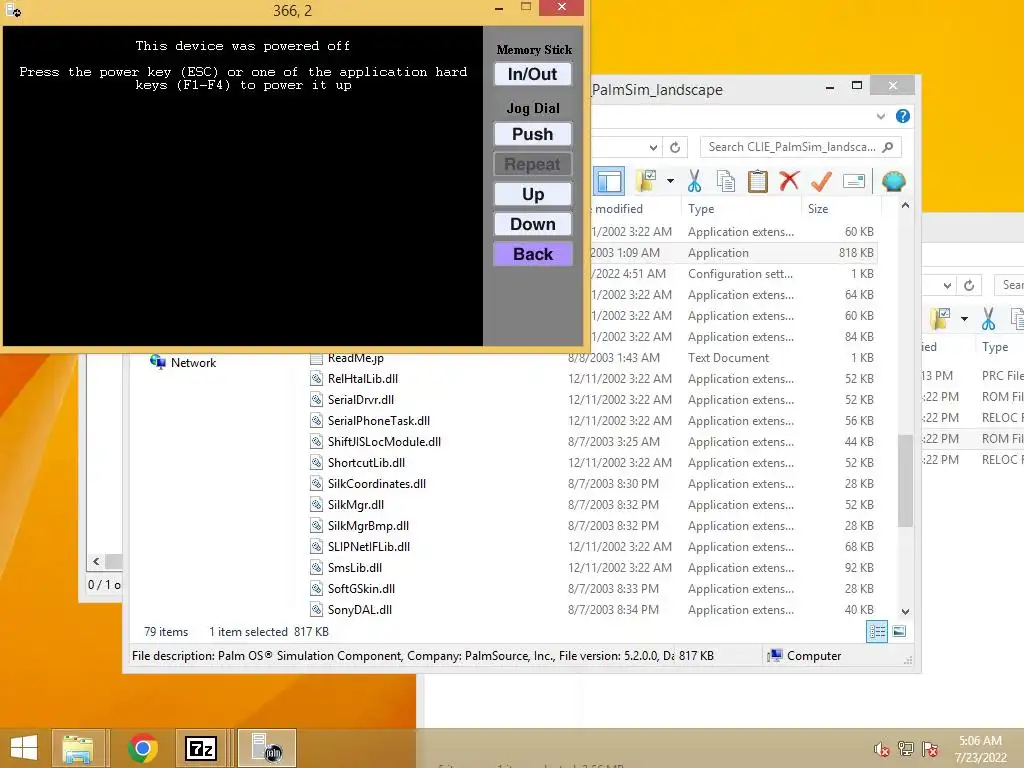Click the search magnifier icon
Image resolution: width=1024 pixels, height=768 pixels.
click(x=888, y=147)
